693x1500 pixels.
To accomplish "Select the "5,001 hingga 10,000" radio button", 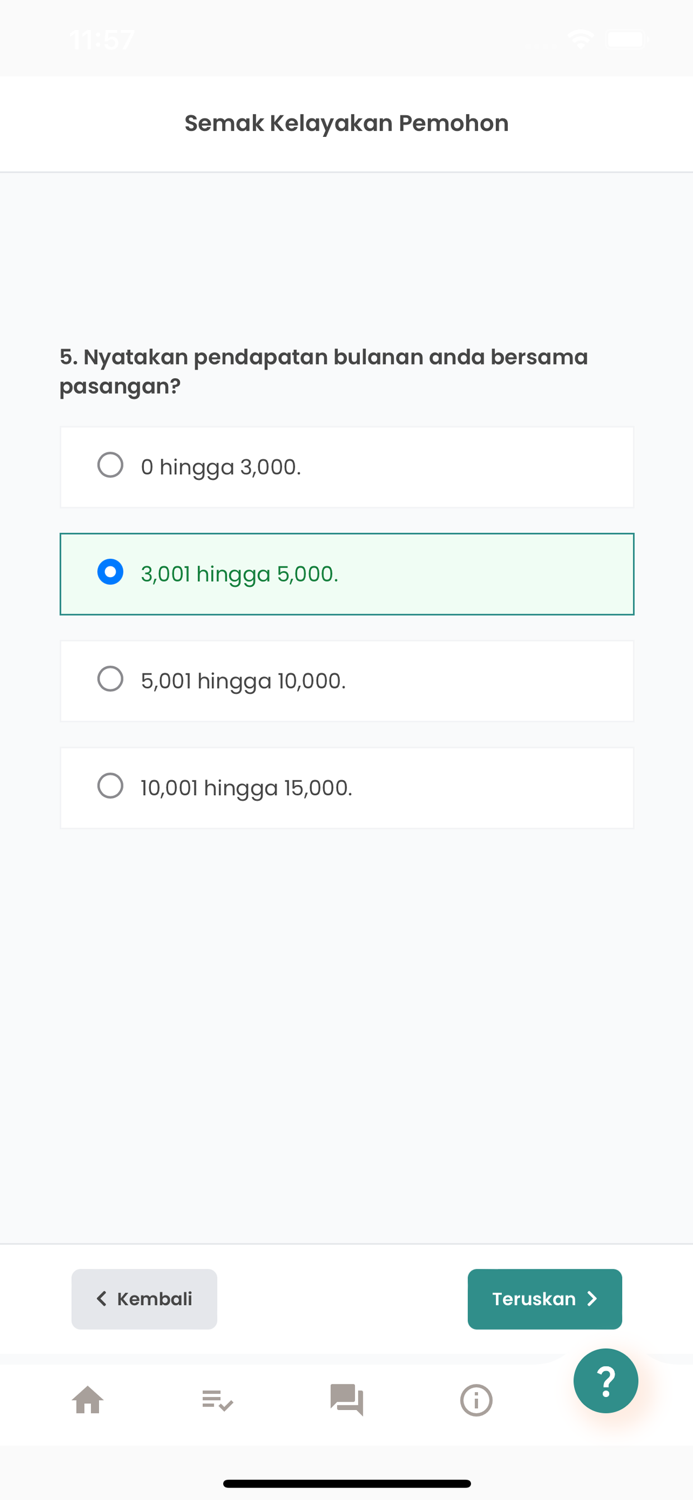I will [x=110, y=679].
